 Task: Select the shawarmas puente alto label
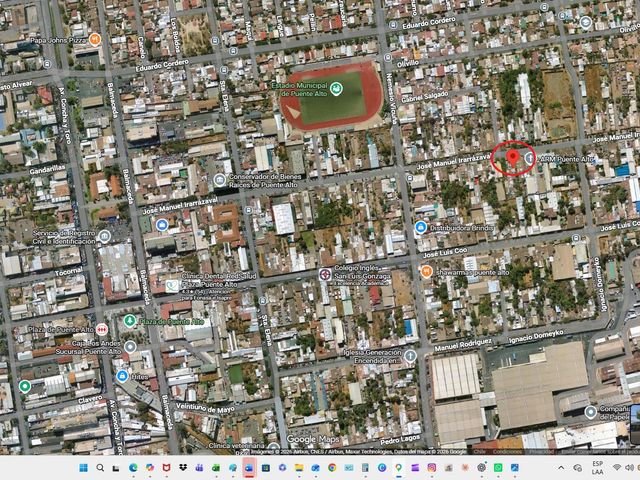472,272
